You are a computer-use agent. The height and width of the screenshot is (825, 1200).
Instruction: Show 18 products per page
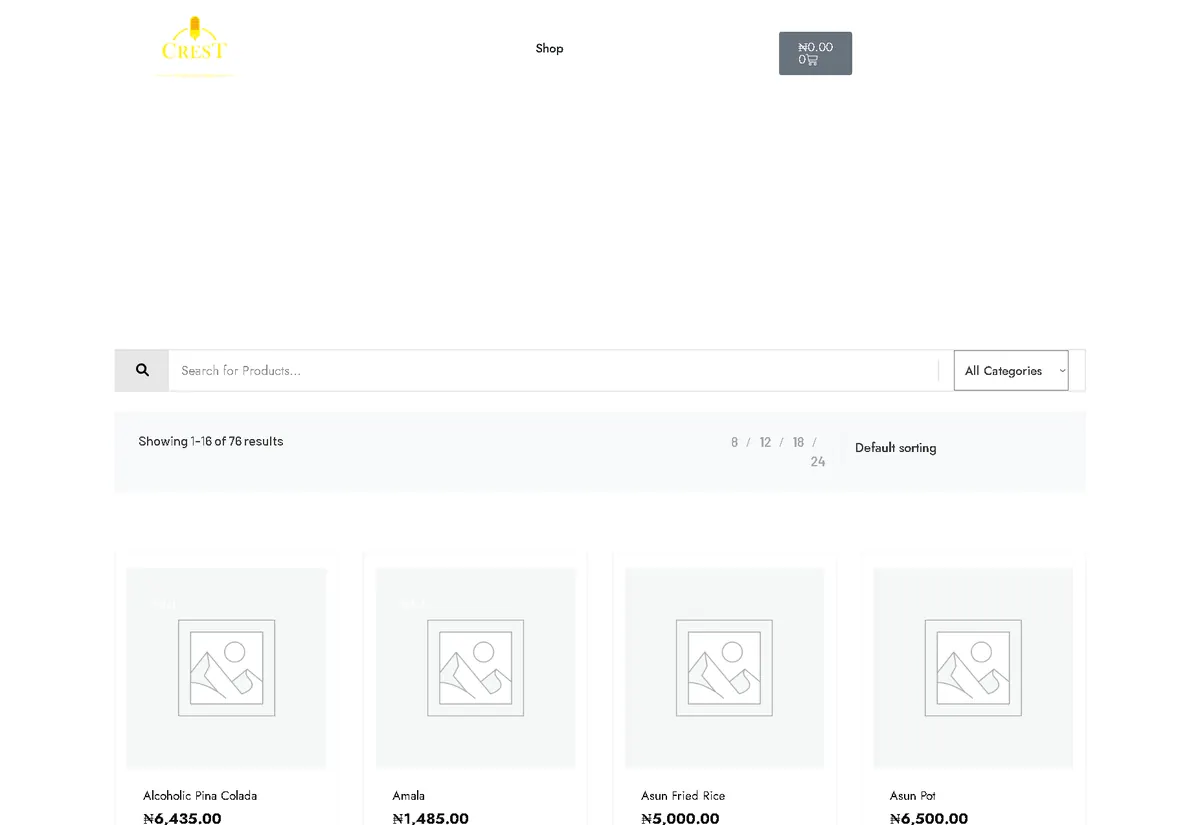coord(798,442)
